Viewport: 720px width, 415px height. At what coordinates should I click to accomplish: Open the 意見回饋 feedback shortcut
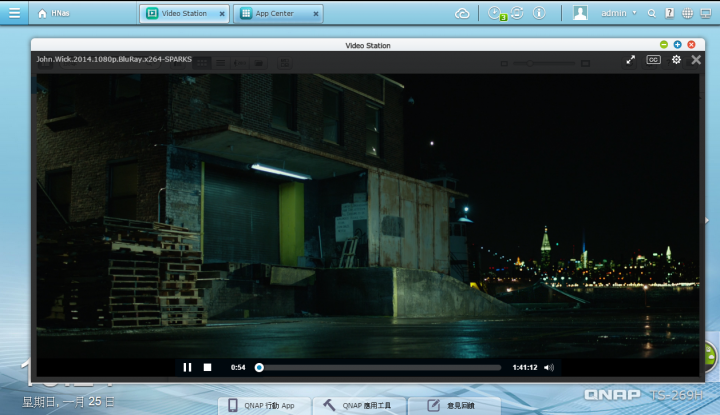pos(454,405)
